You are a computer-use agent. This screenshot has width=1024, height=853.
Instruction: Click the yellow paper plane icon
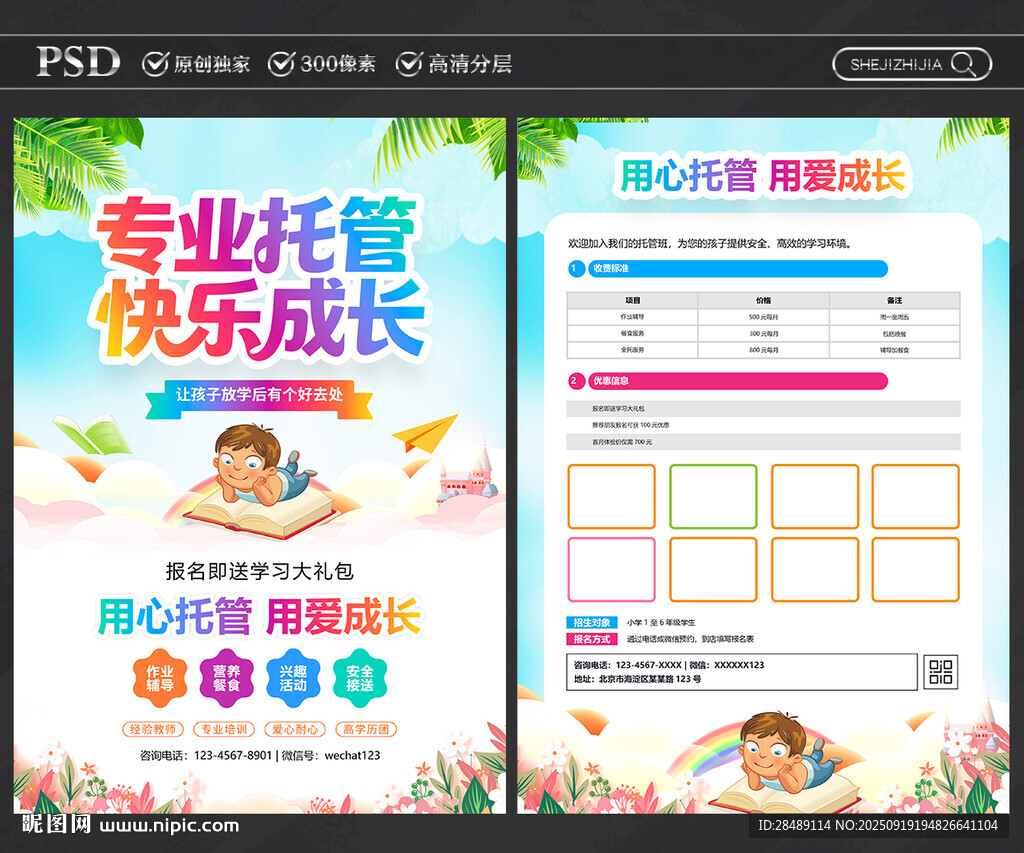coord(424,434)
